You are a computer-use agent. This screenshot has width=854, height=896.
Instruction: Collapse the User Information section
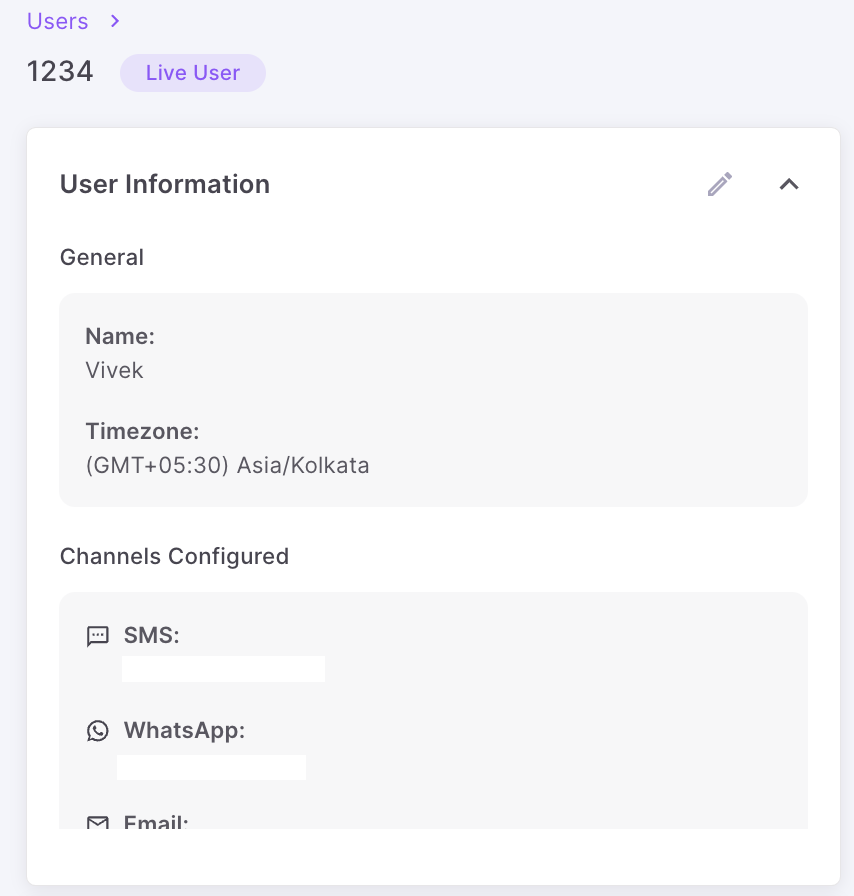click(x=789, y=184)
